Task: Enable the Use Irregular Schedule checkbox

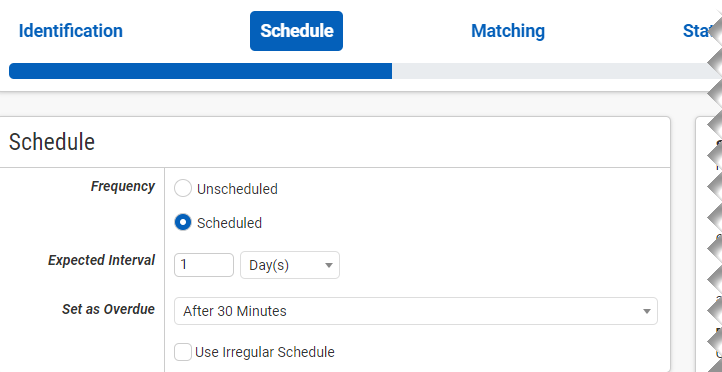Action: coord(183,353)
